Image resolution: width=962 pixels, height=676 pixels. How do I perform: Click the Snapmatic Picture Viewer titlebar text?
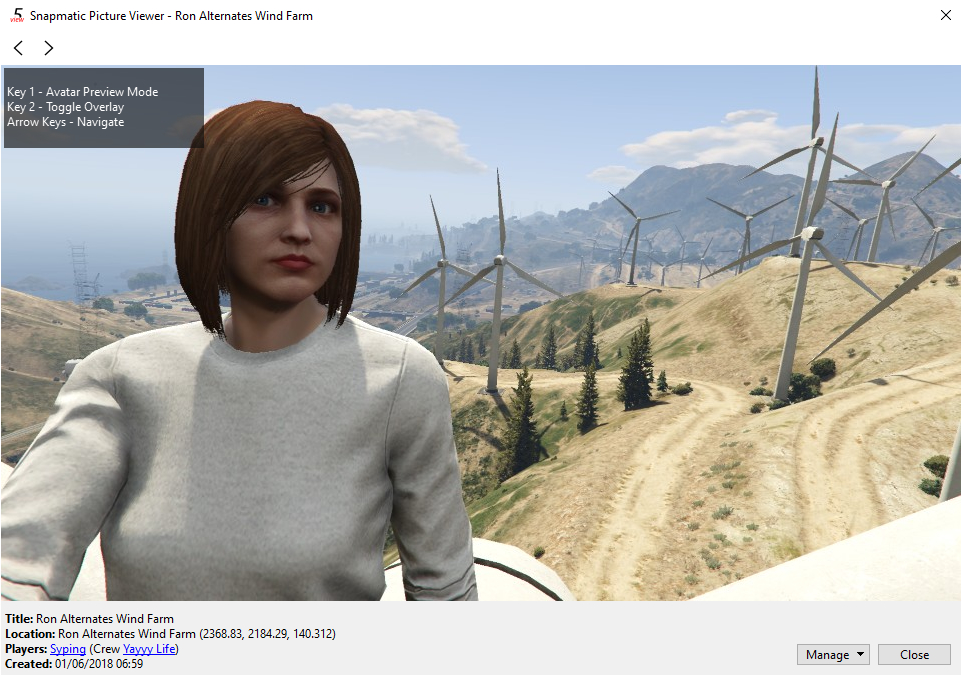pyautogui.click(x=170, y=15)
